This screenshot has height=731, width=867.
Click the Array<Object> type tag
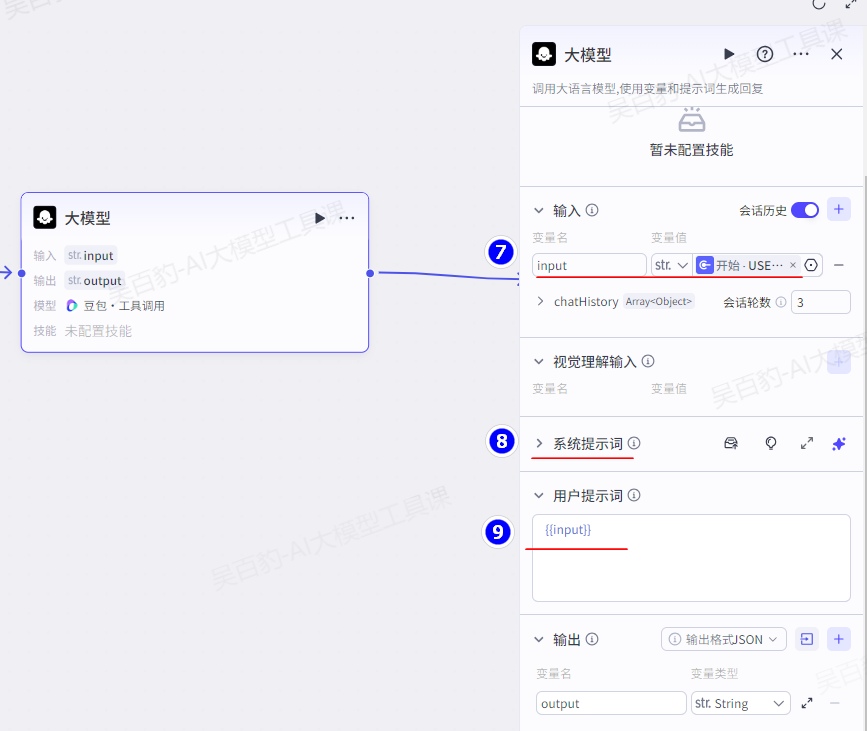point(659,301)
